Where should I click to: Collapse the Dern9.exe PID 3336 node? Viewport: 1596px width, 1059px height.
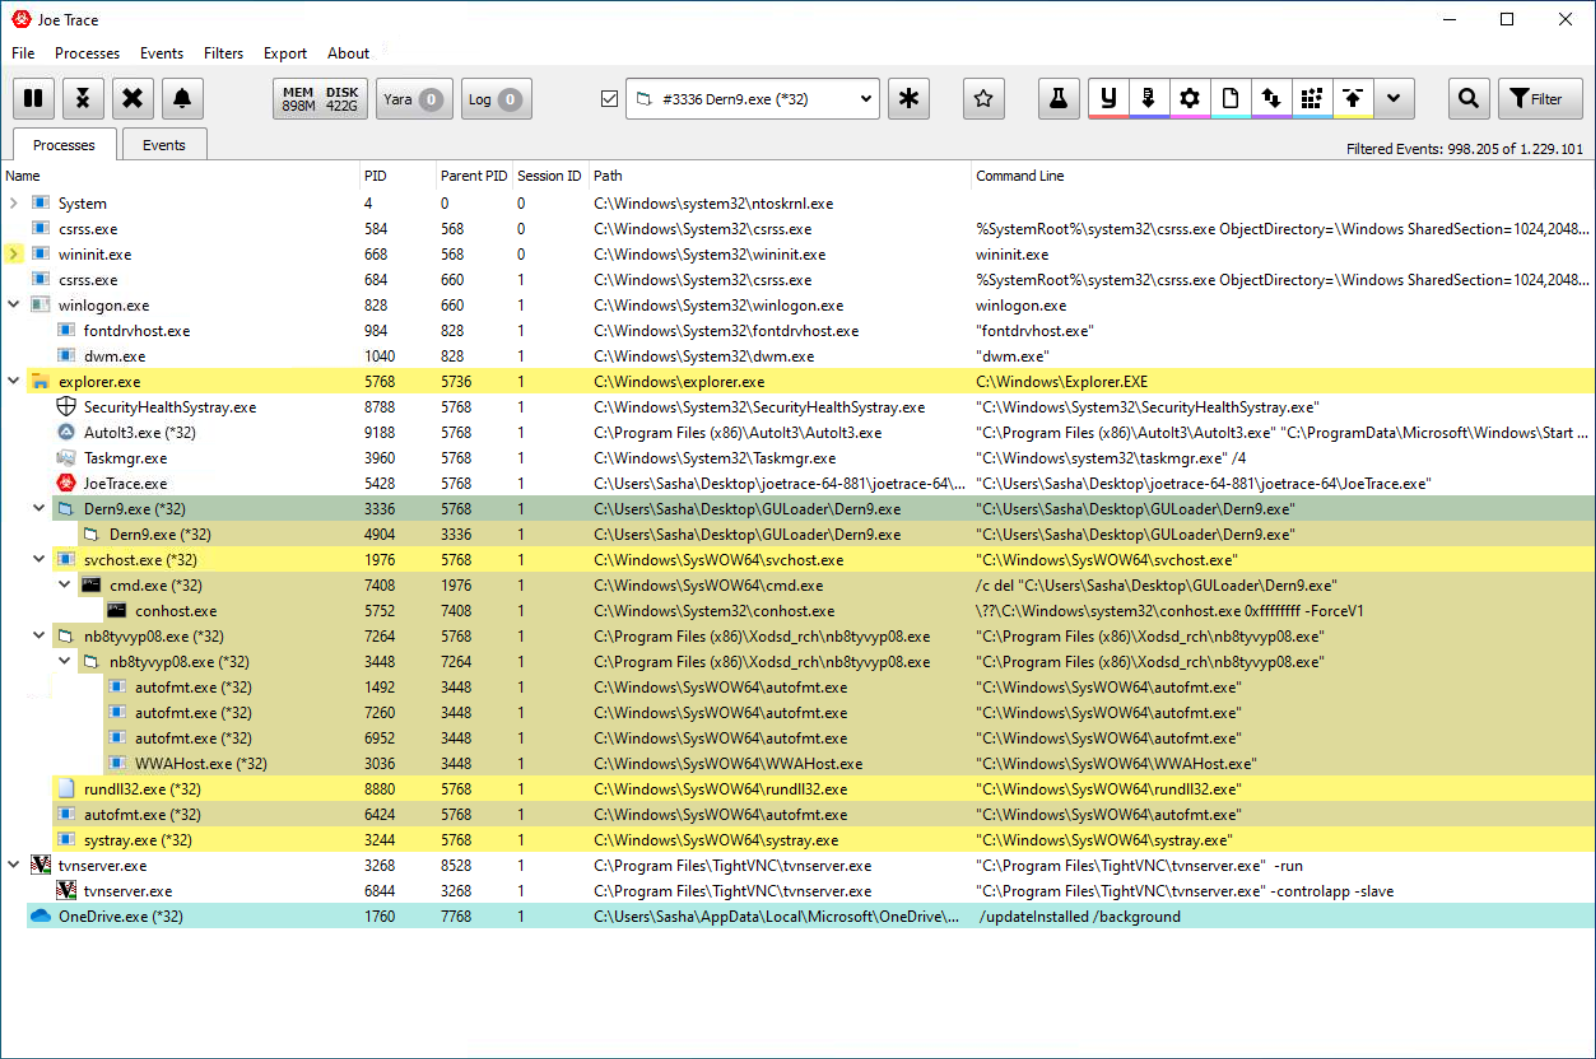coord(39,508)
